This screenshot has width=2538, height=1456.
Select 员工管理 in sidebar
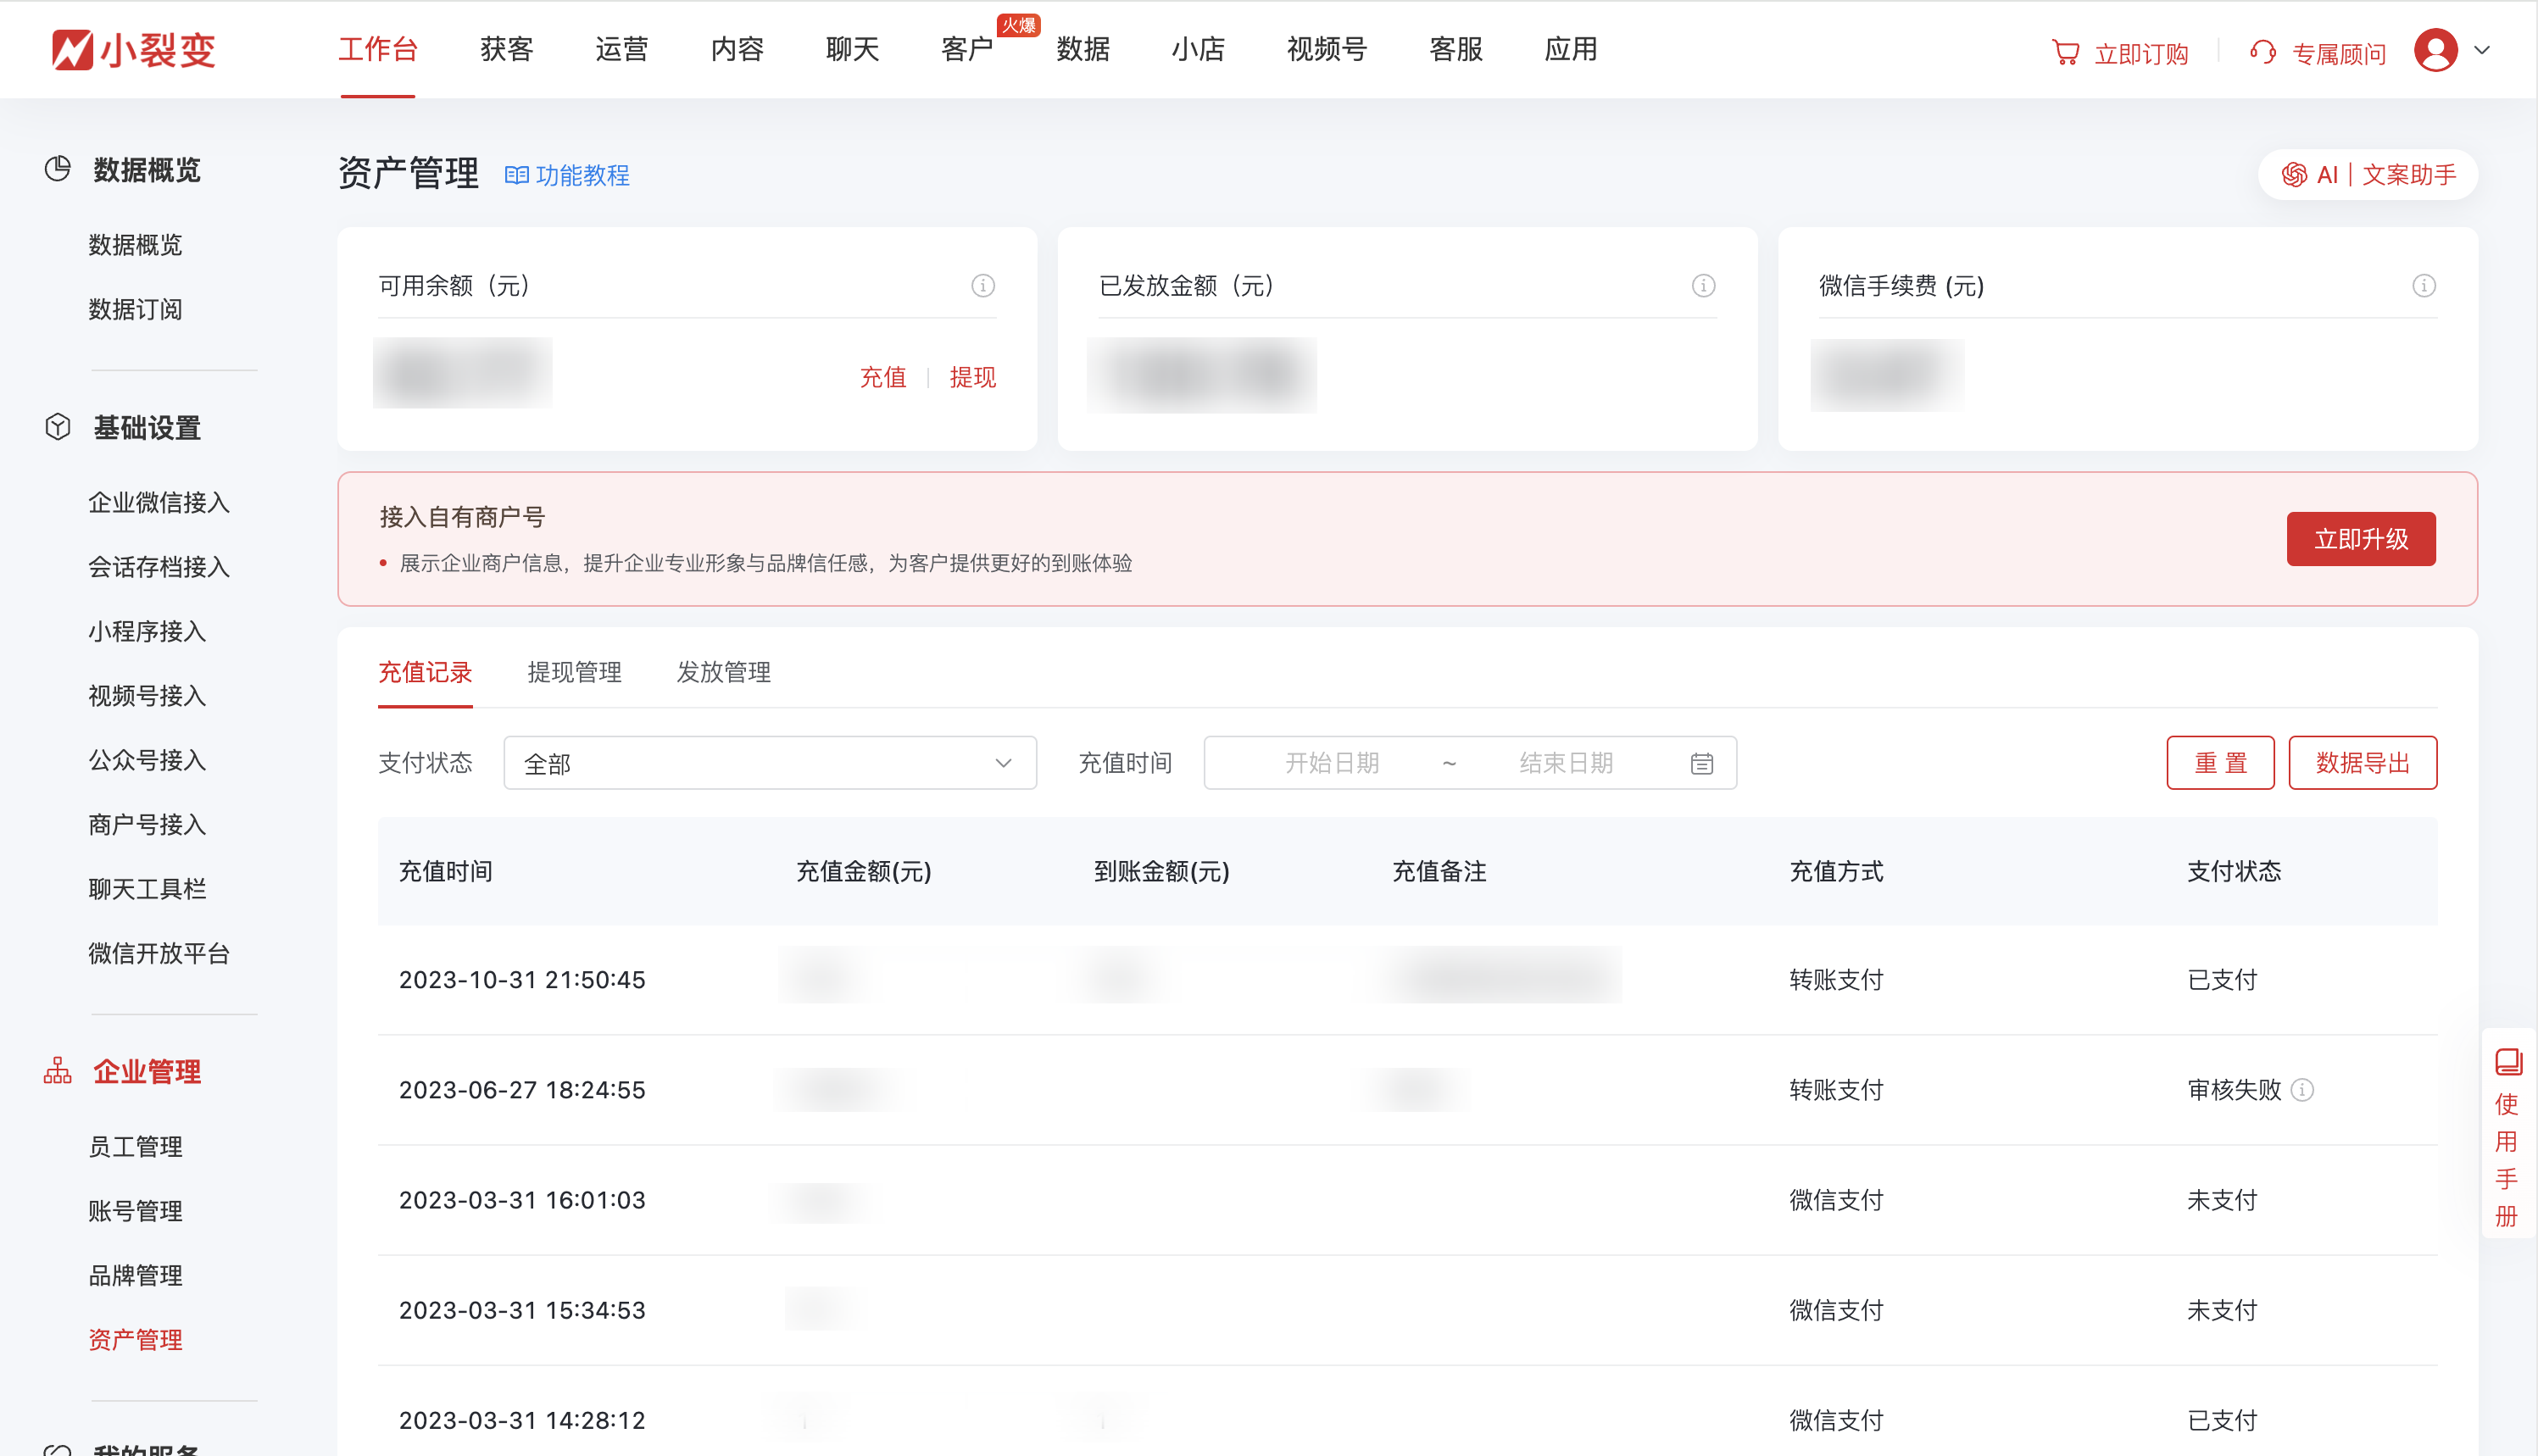coord(135,1147)
